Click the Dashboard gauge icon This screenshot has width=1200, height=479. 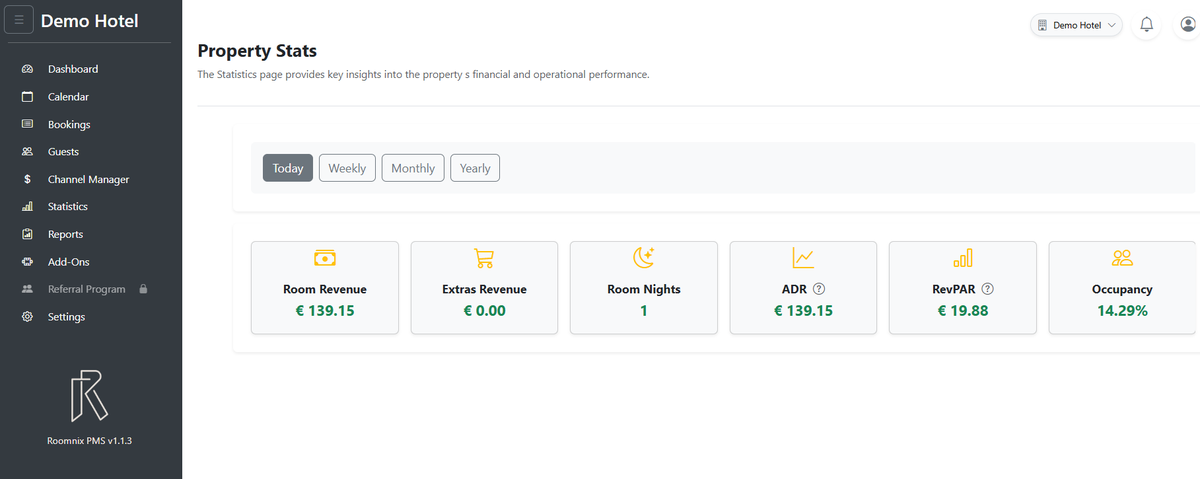(x=28, y=69)
